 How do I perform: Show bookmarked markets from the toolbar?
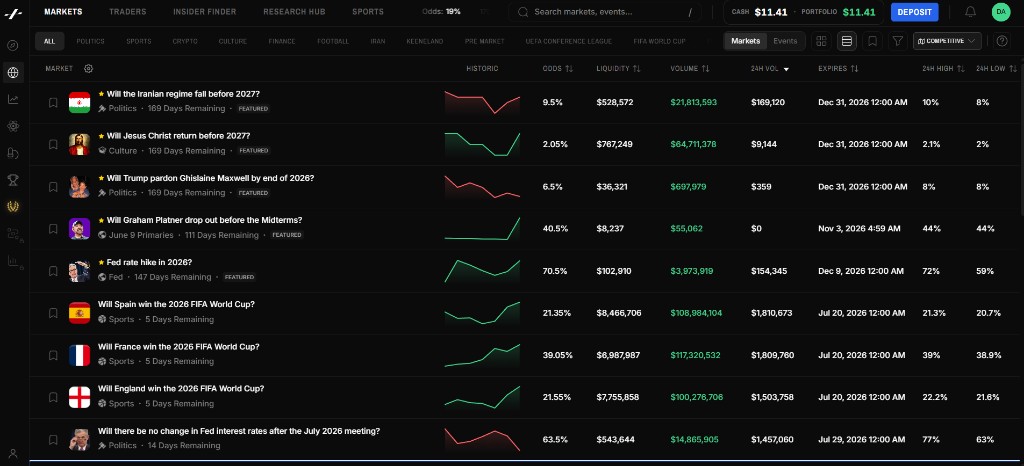coord(872,41)
